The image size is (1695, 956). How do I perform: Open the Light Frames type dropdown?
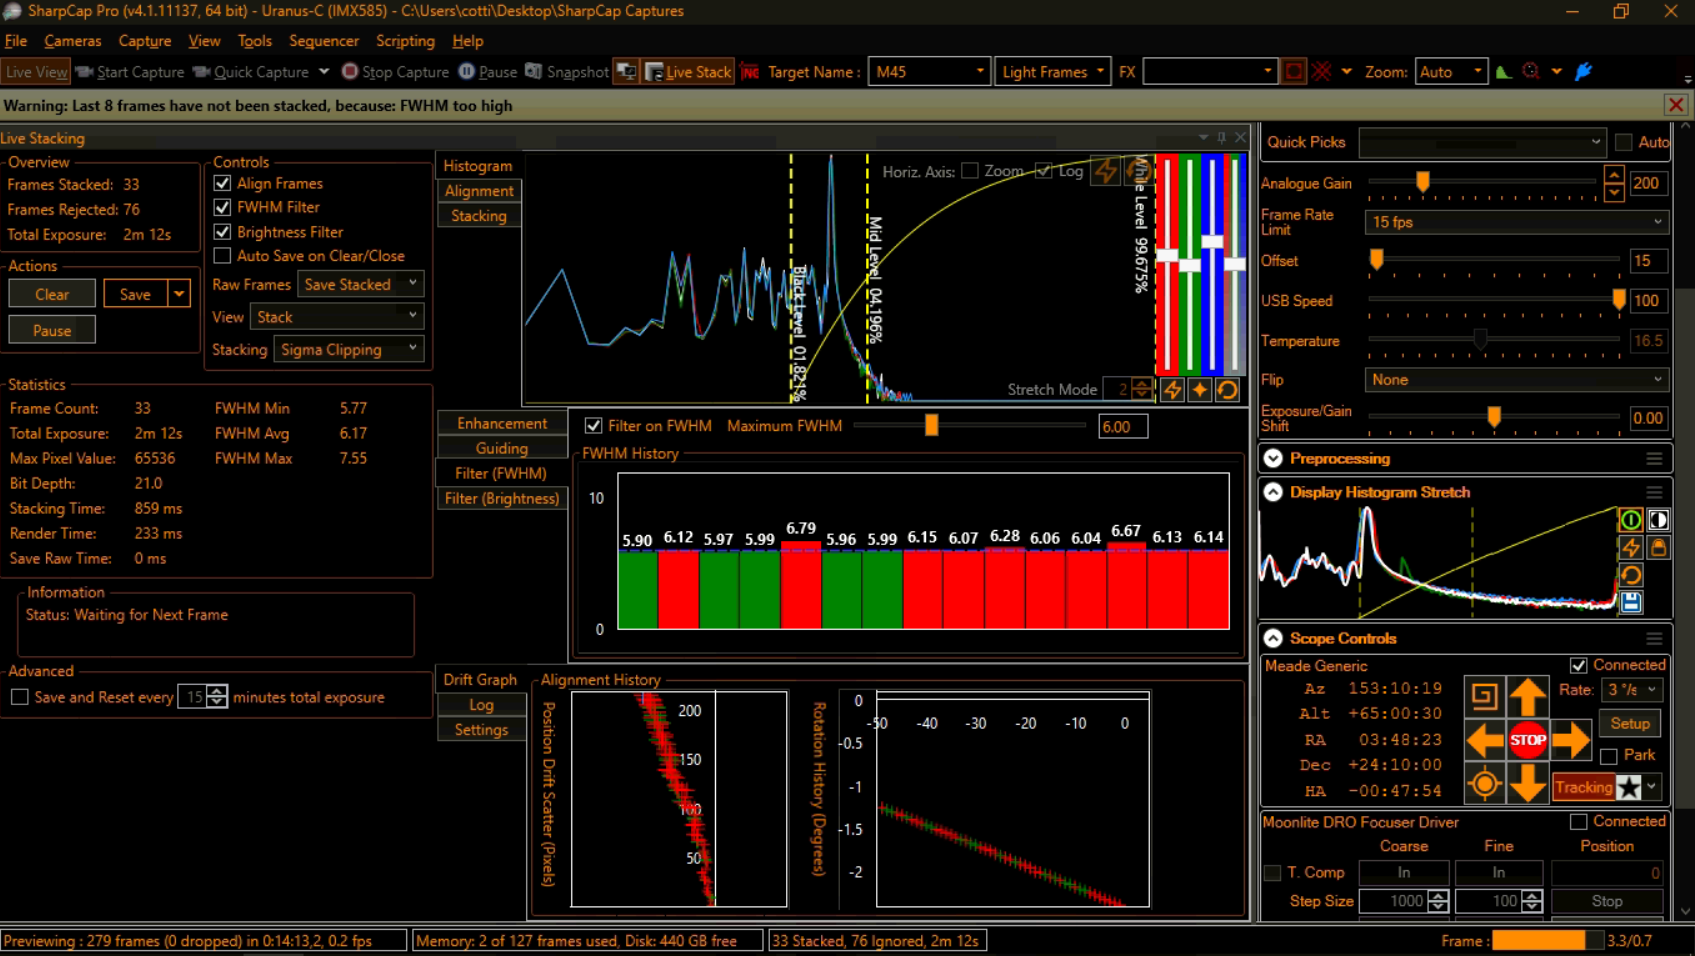(x=1052, y=72)
